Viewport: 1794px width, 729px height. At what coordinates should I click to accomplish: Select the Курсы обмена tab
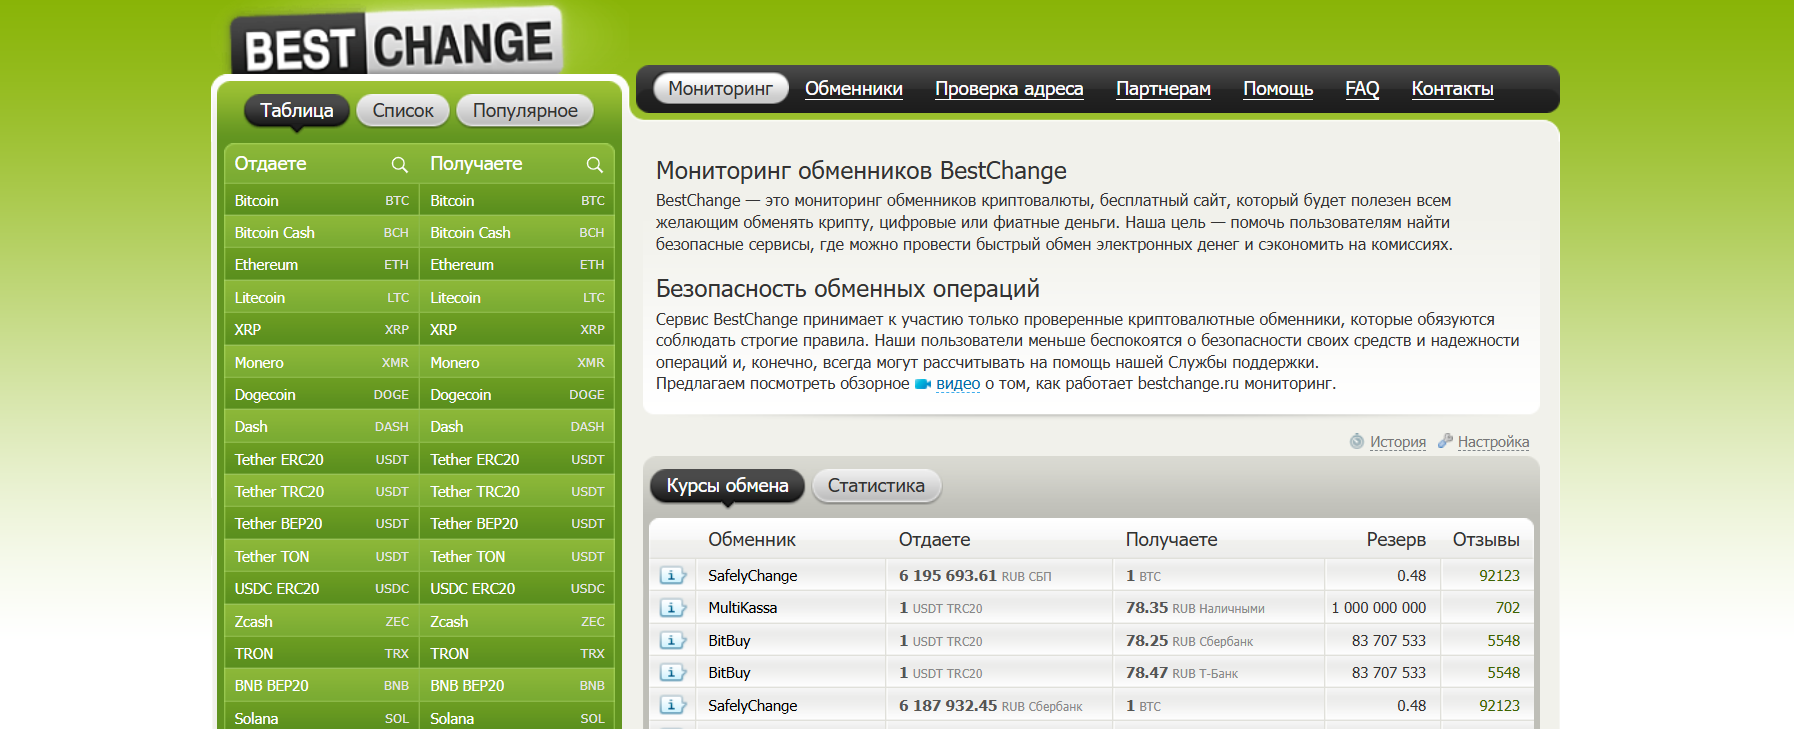[727, 486]
